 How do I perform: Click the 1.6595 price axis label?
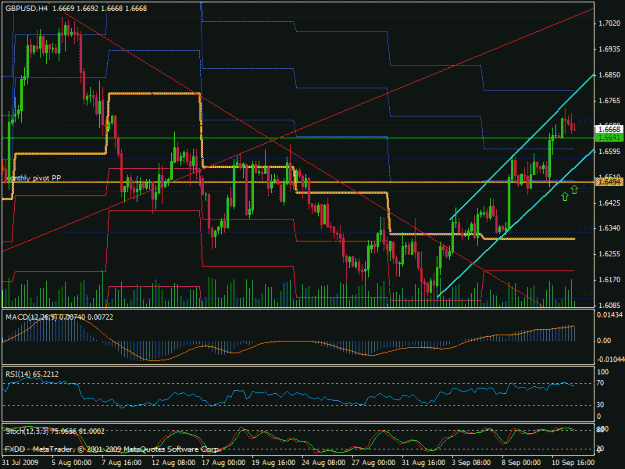coord(609,151)
